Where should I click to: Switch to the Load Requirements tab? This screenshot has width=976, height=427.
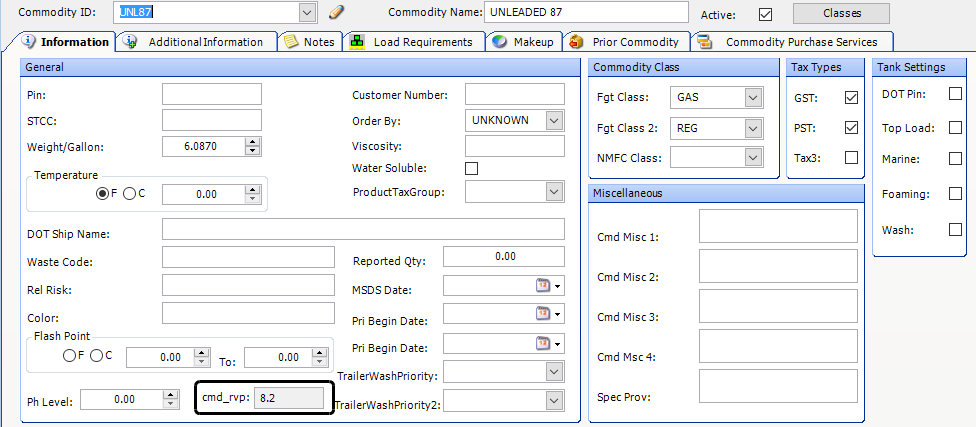coord(413,42)
